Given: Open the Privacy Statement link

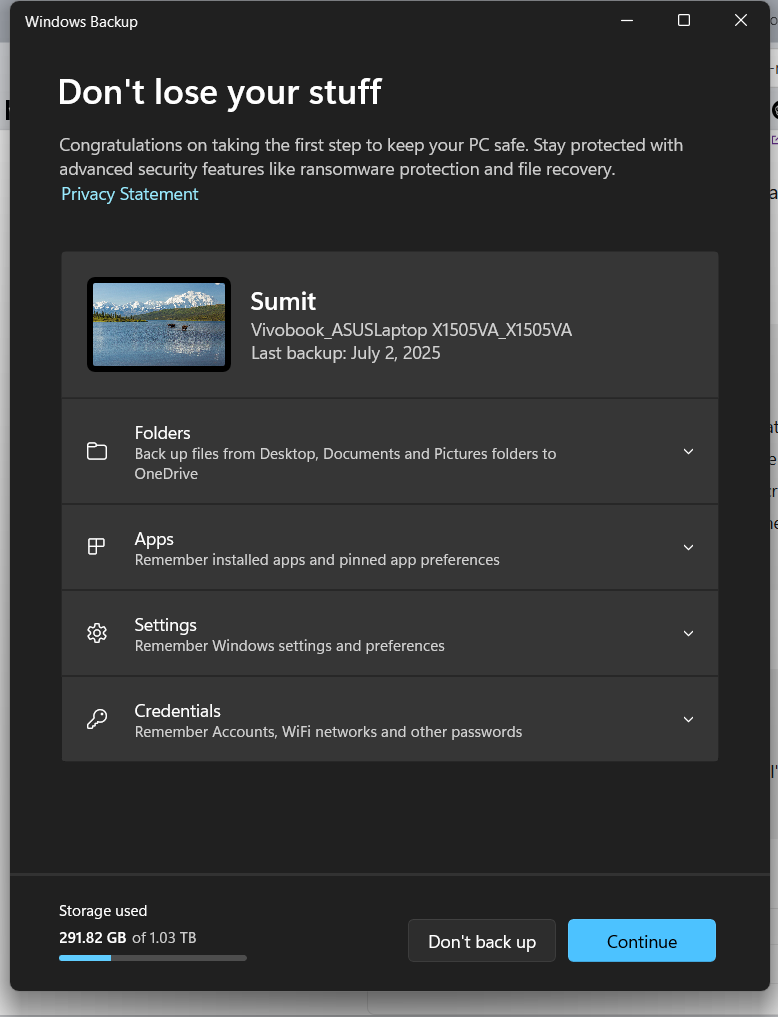Looking at the screenshot, I should (130, 194).
